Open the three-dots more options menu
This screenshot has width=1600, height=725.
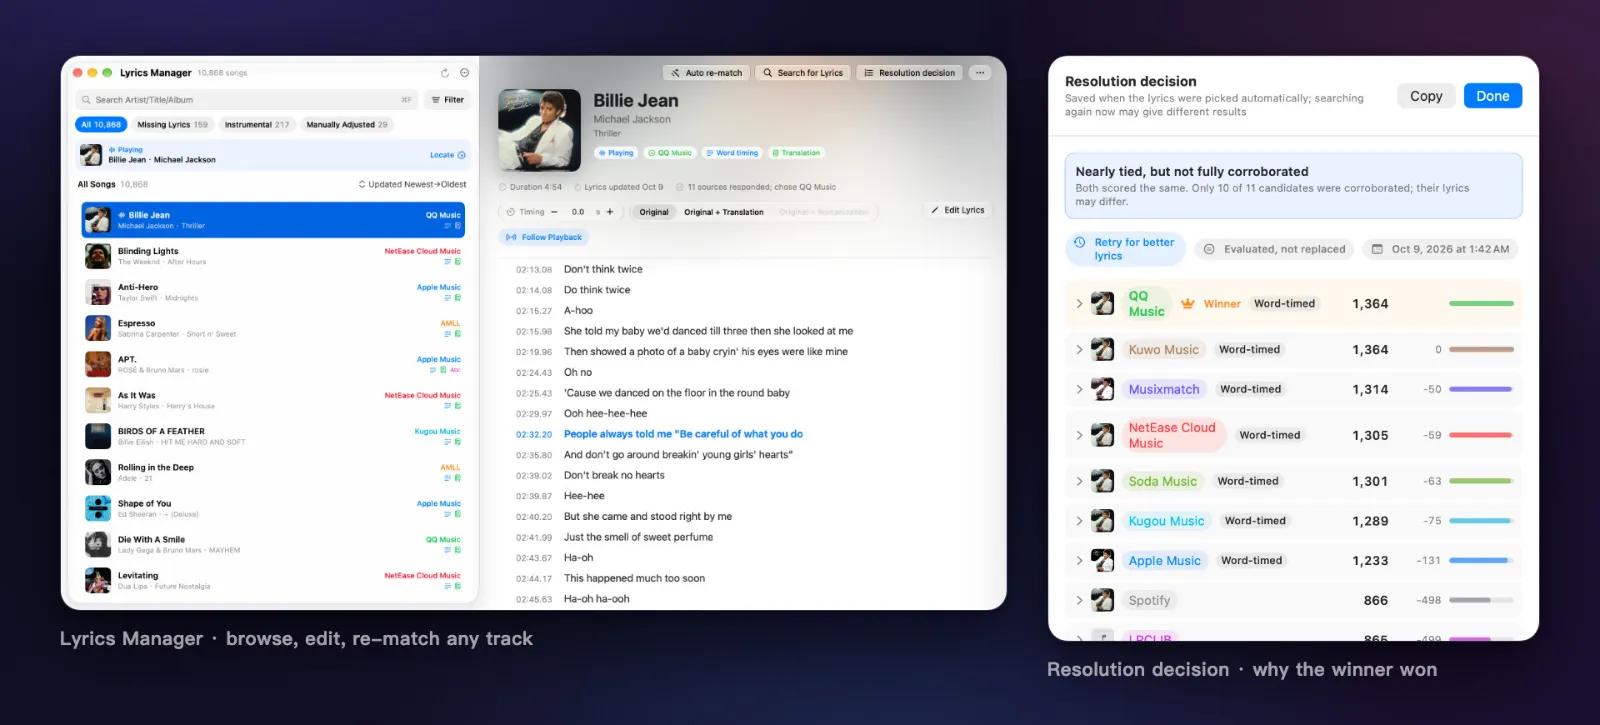980,73
